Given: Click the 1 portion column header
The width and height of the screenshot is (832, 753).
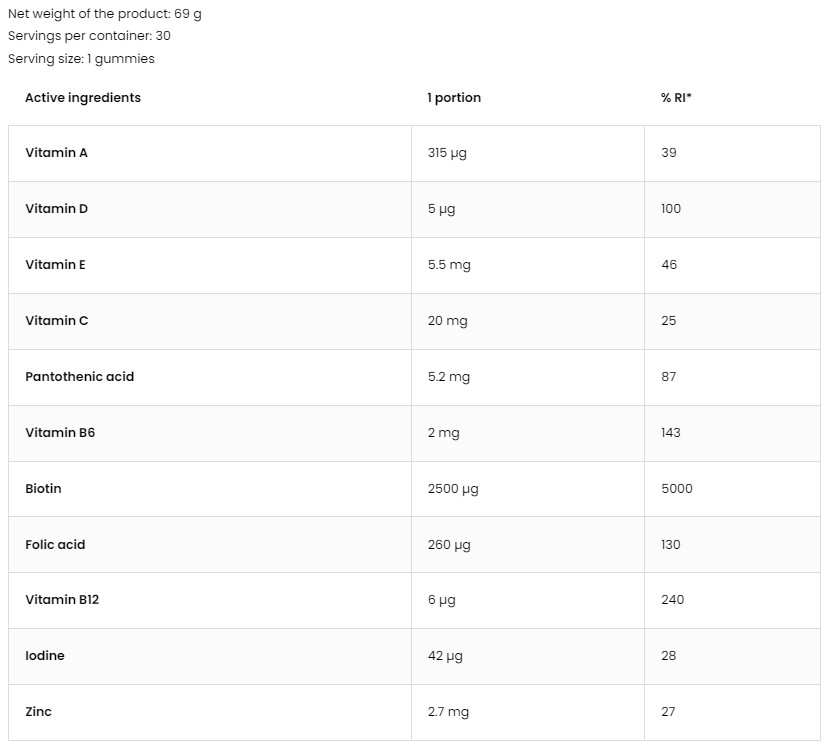Looking at the screenshot, I should tap(454, 98).
